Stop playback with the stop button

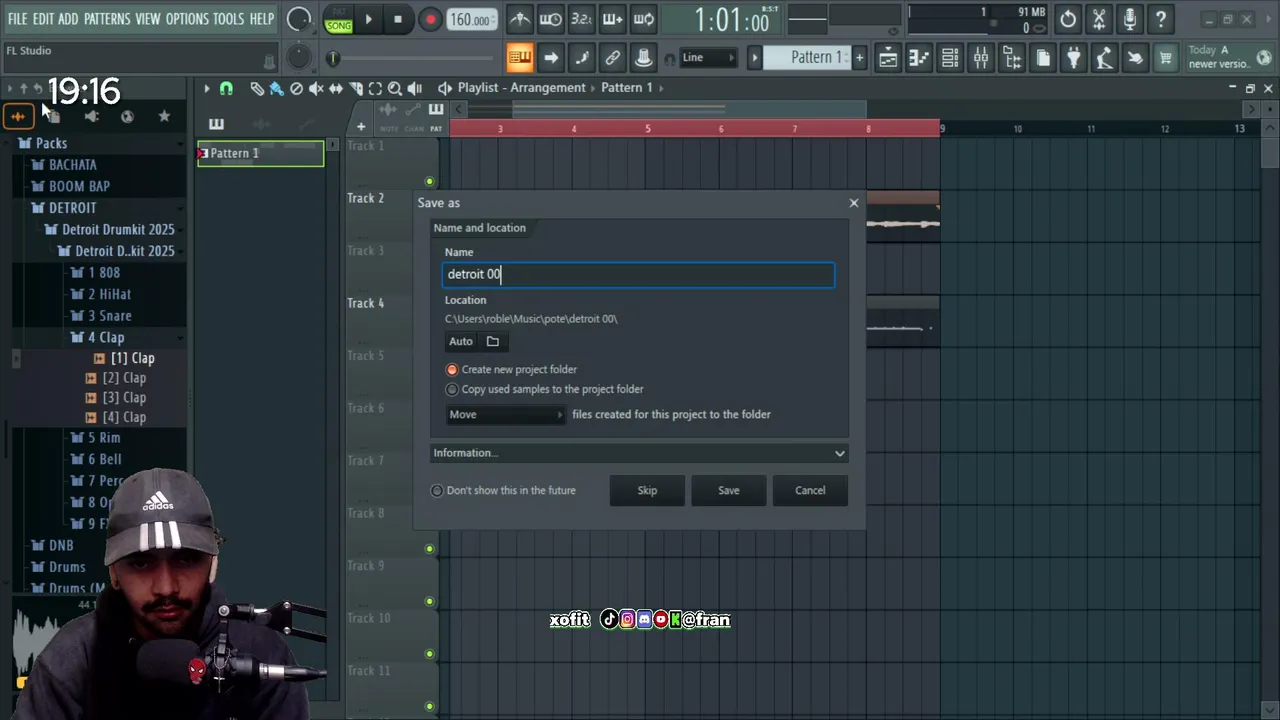point(398,19)
